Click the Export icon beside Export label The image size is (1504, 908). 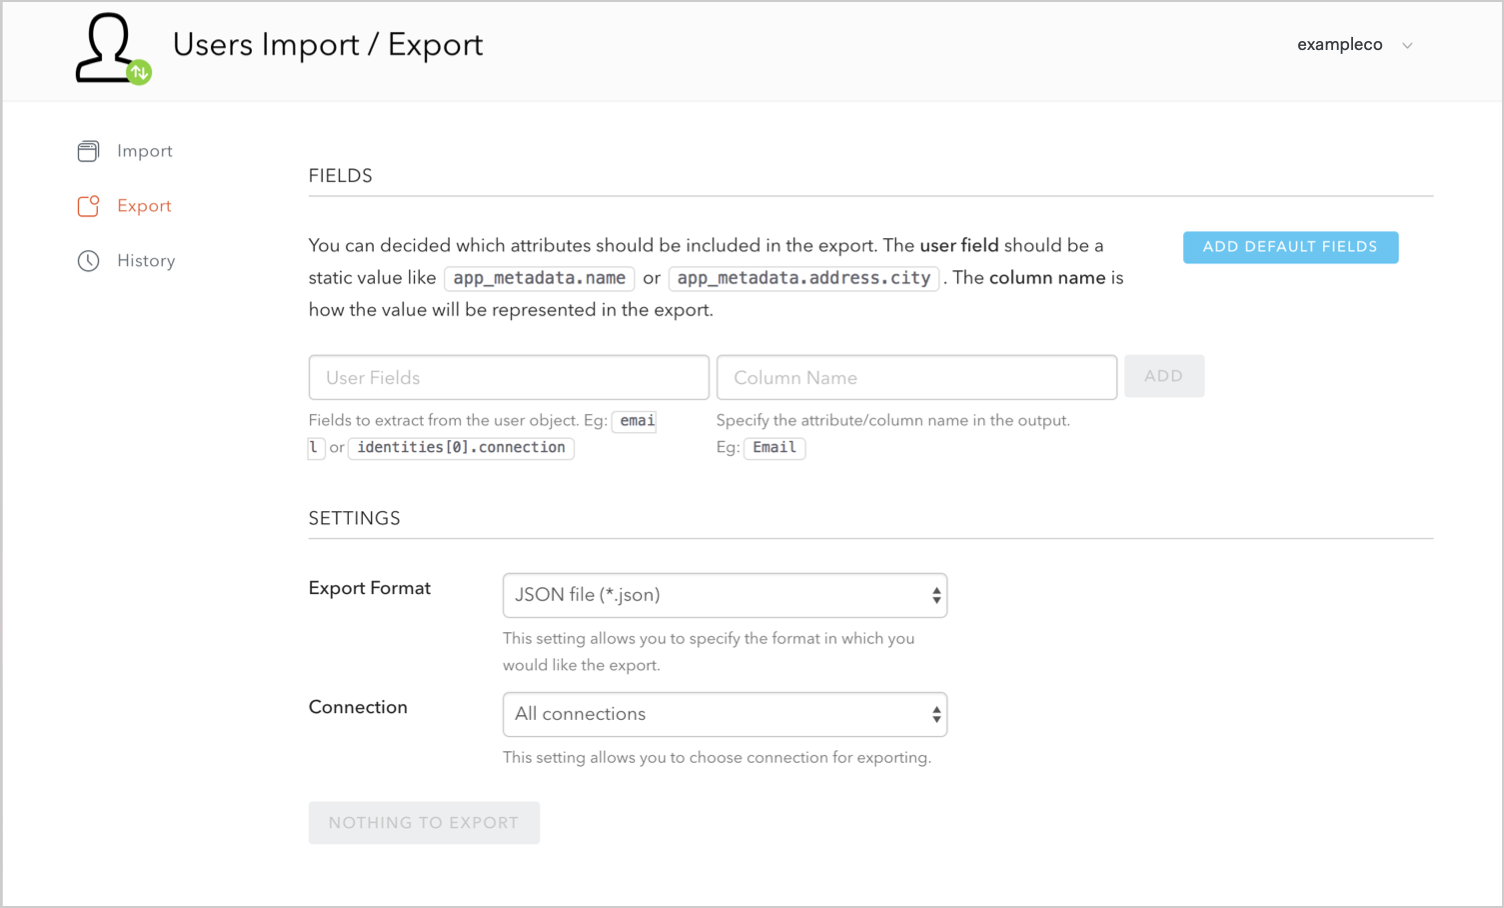(89, 205)
